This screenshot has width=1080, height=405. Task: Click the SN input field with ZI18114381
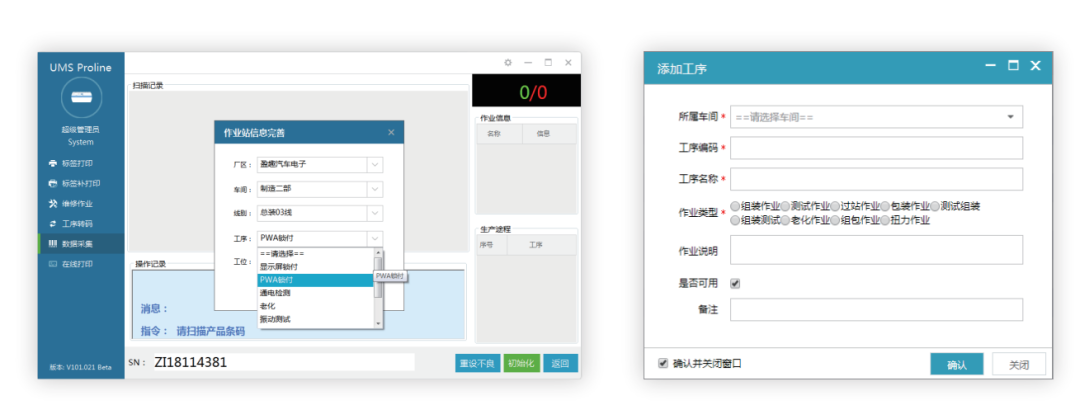point(282,362)
